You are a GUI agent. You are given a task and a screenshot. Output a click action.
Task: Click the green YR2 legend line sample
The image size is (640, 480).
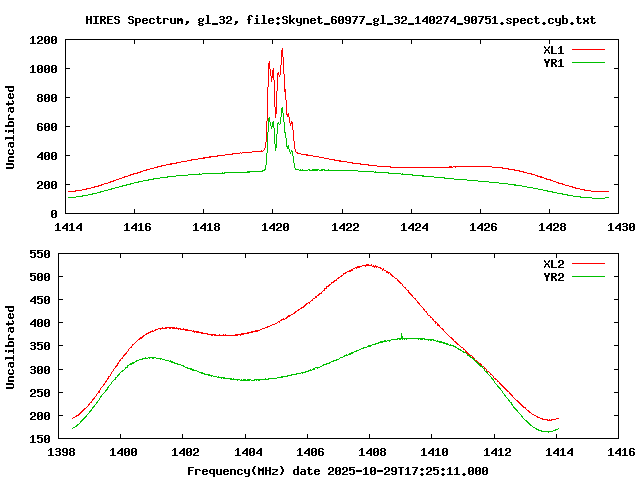coord(588,277)
